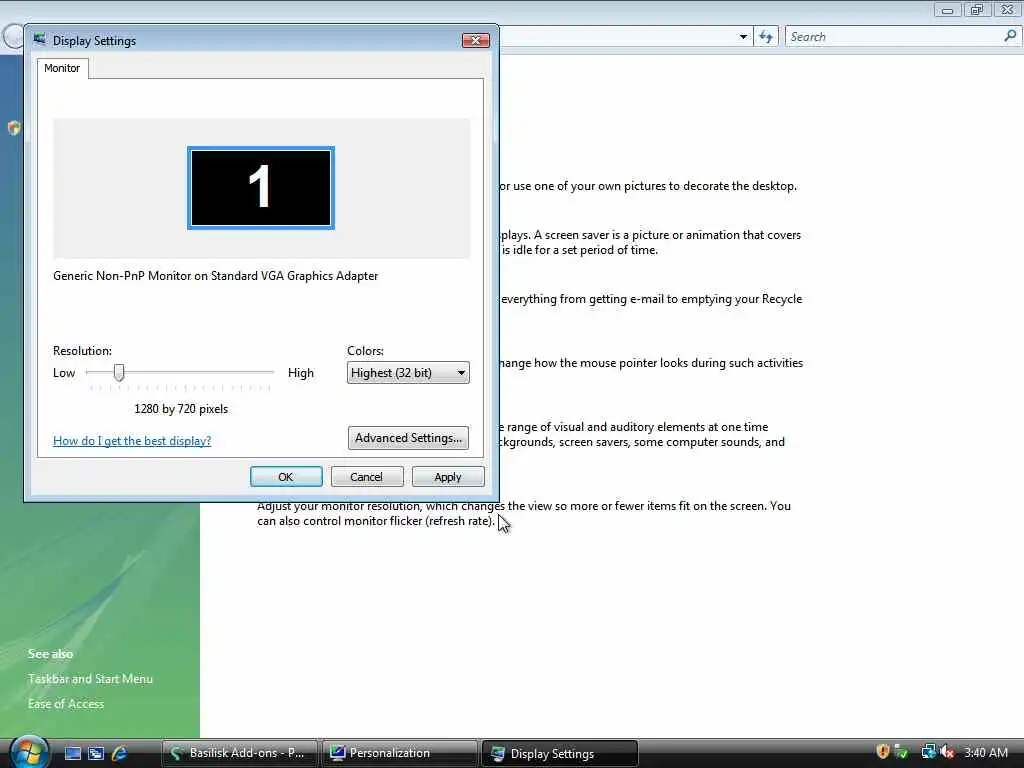Click the refresh button beside the address bar
1024x768 pixels.
766,37
